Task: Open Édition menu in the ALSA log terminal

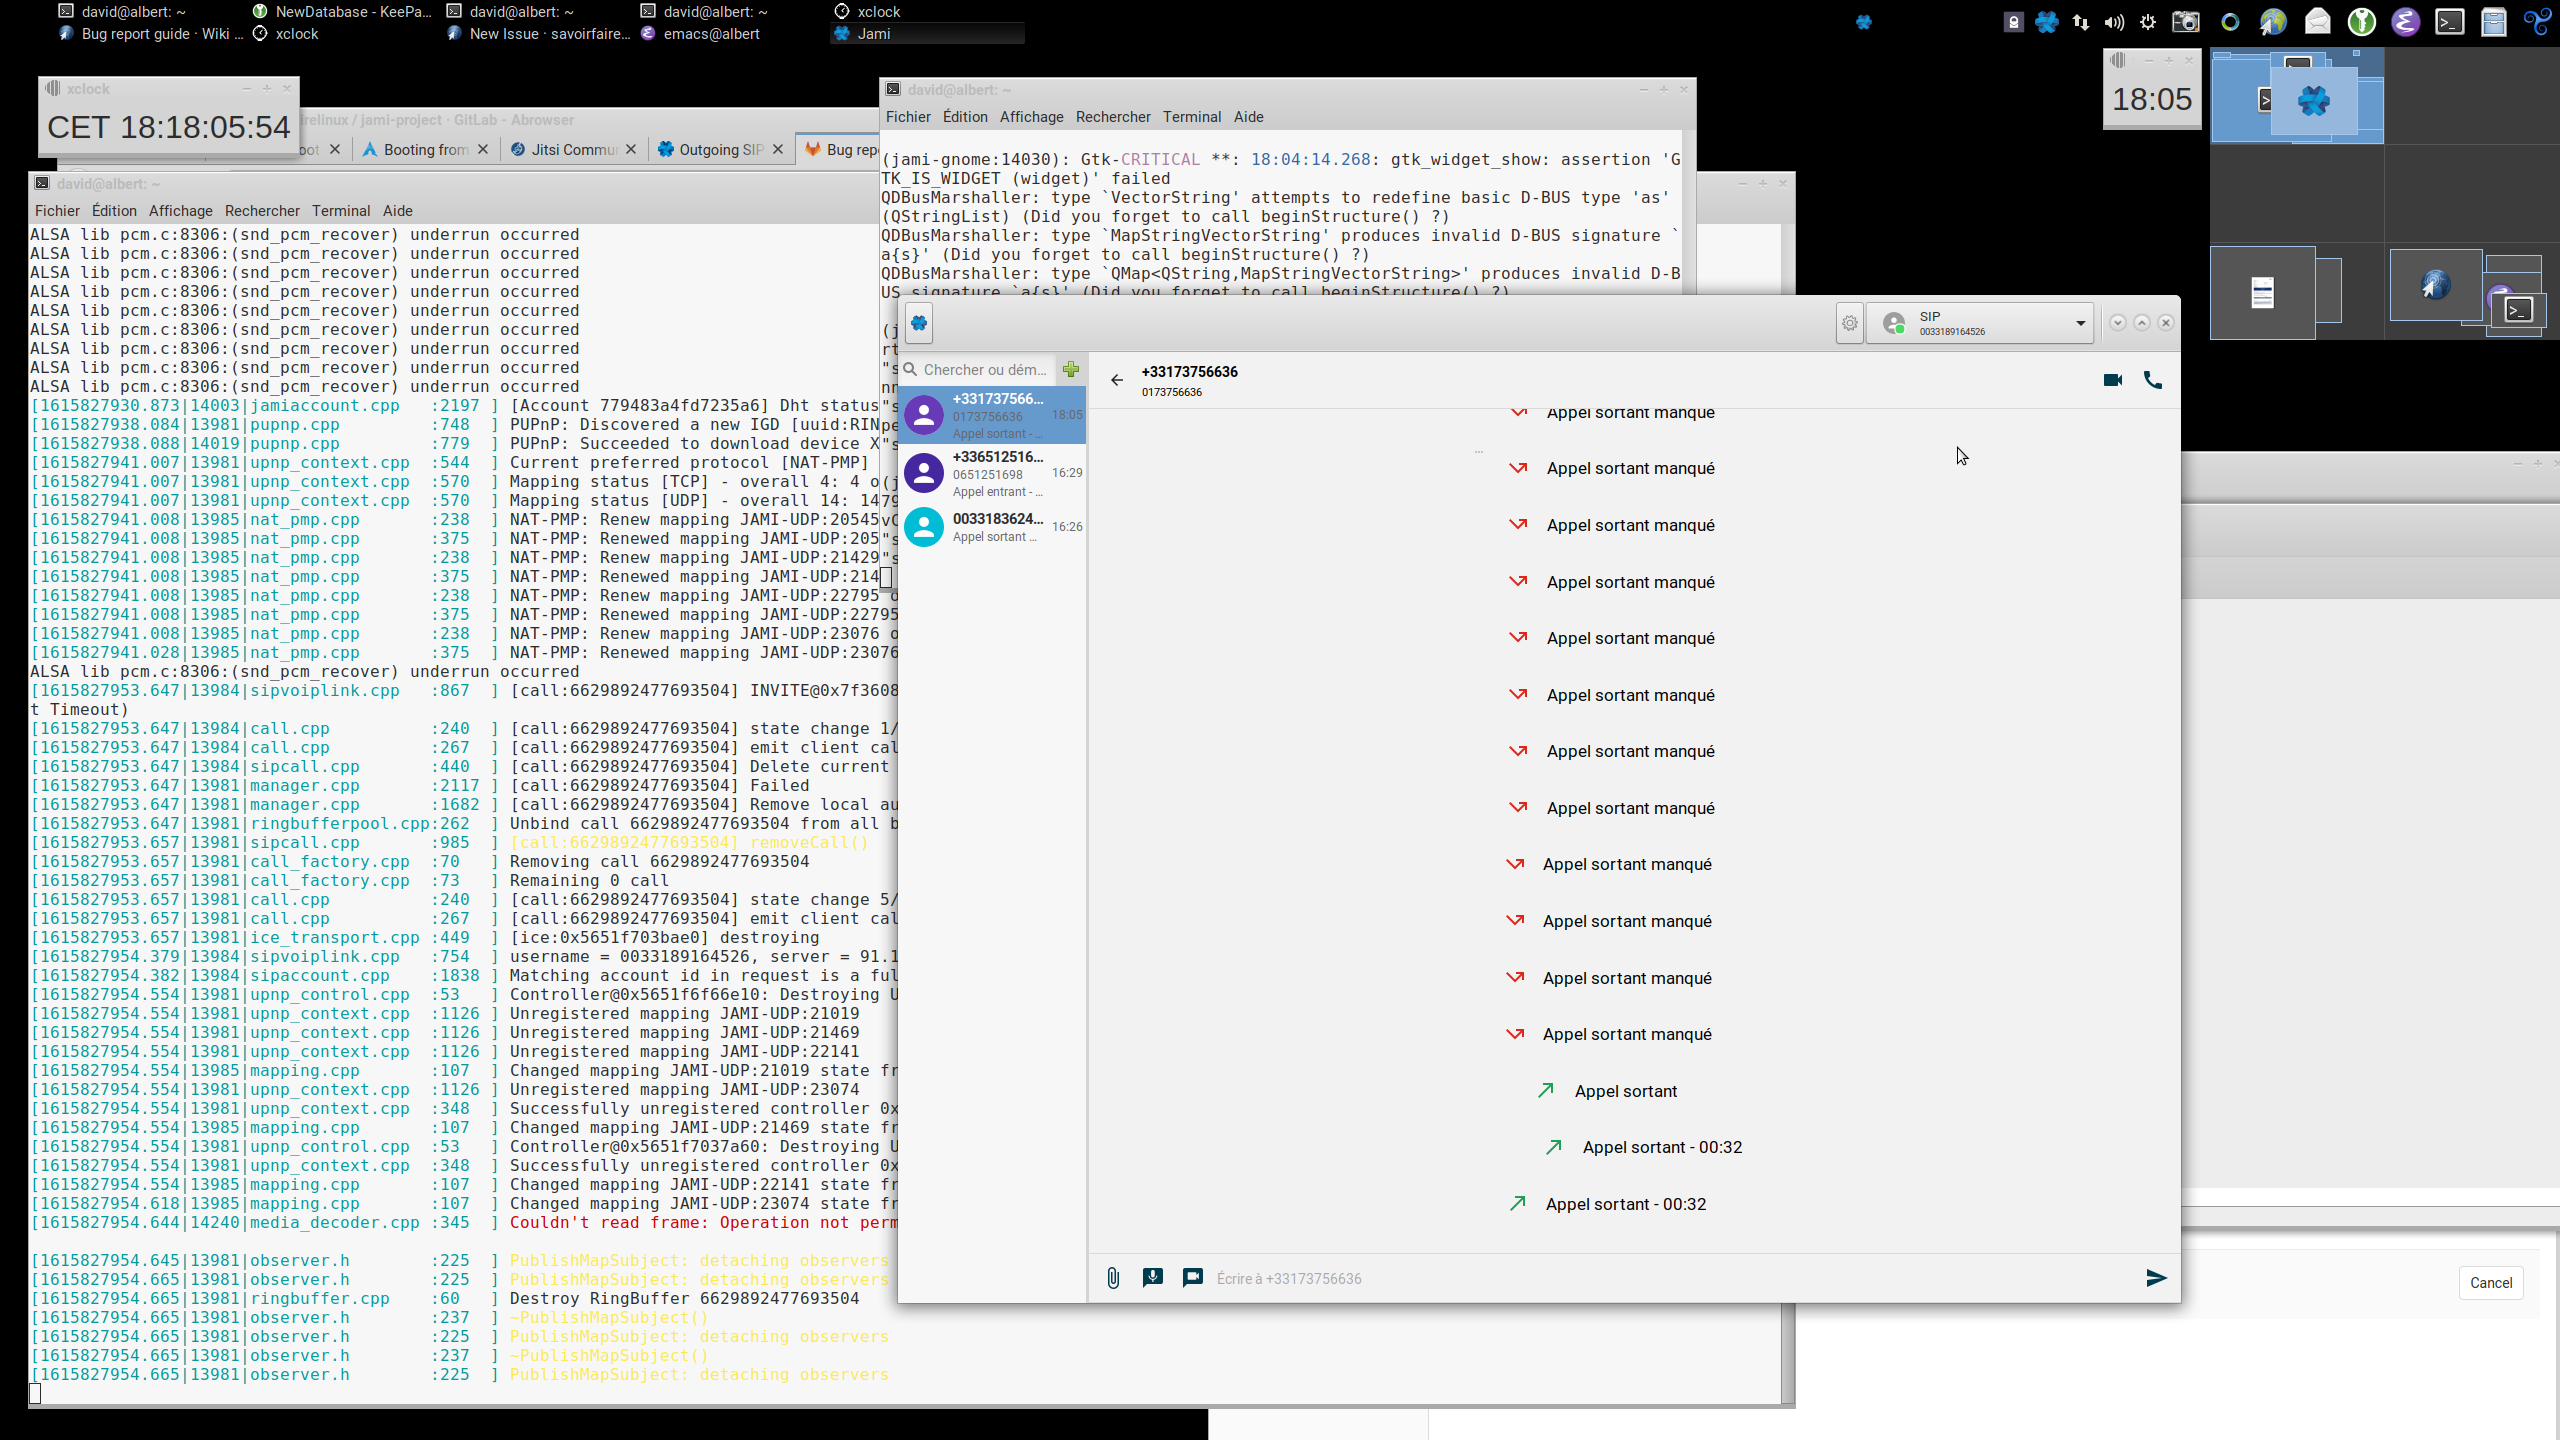Action: pyautogui.click(x=114, y=210)
